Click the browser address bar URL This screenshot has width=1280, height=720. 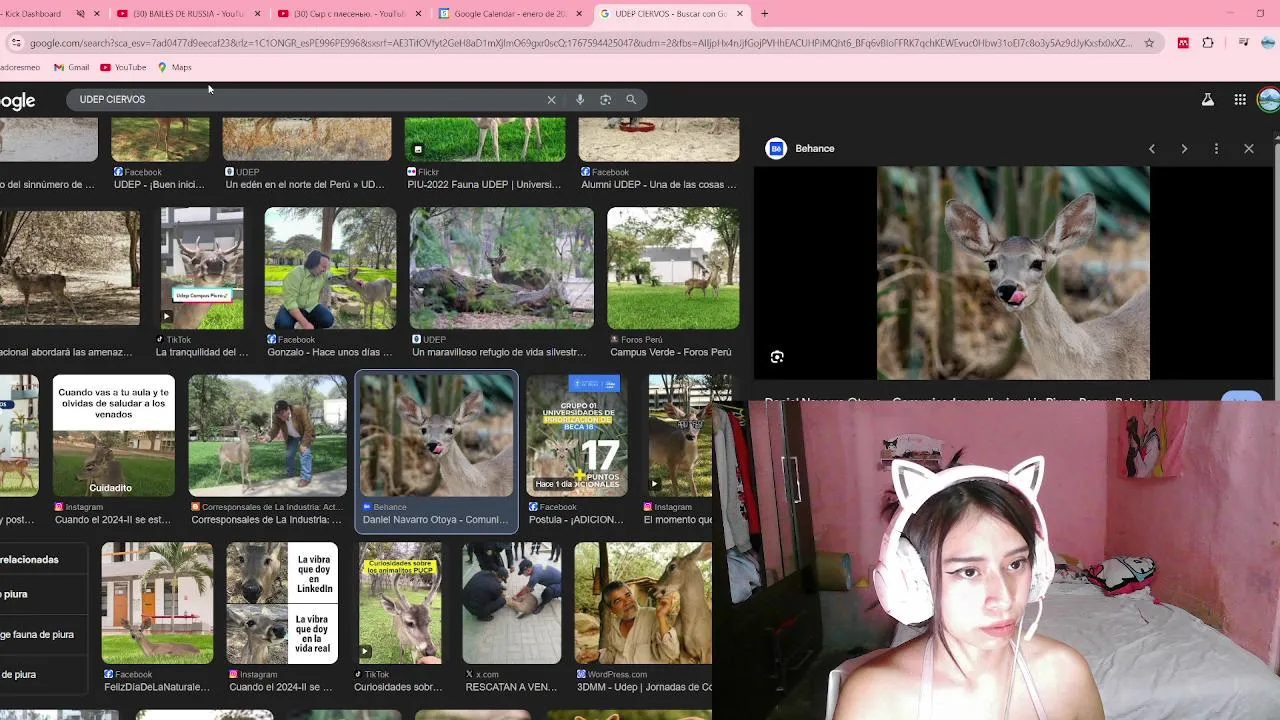pyautogui.click(x=580, y=43)
